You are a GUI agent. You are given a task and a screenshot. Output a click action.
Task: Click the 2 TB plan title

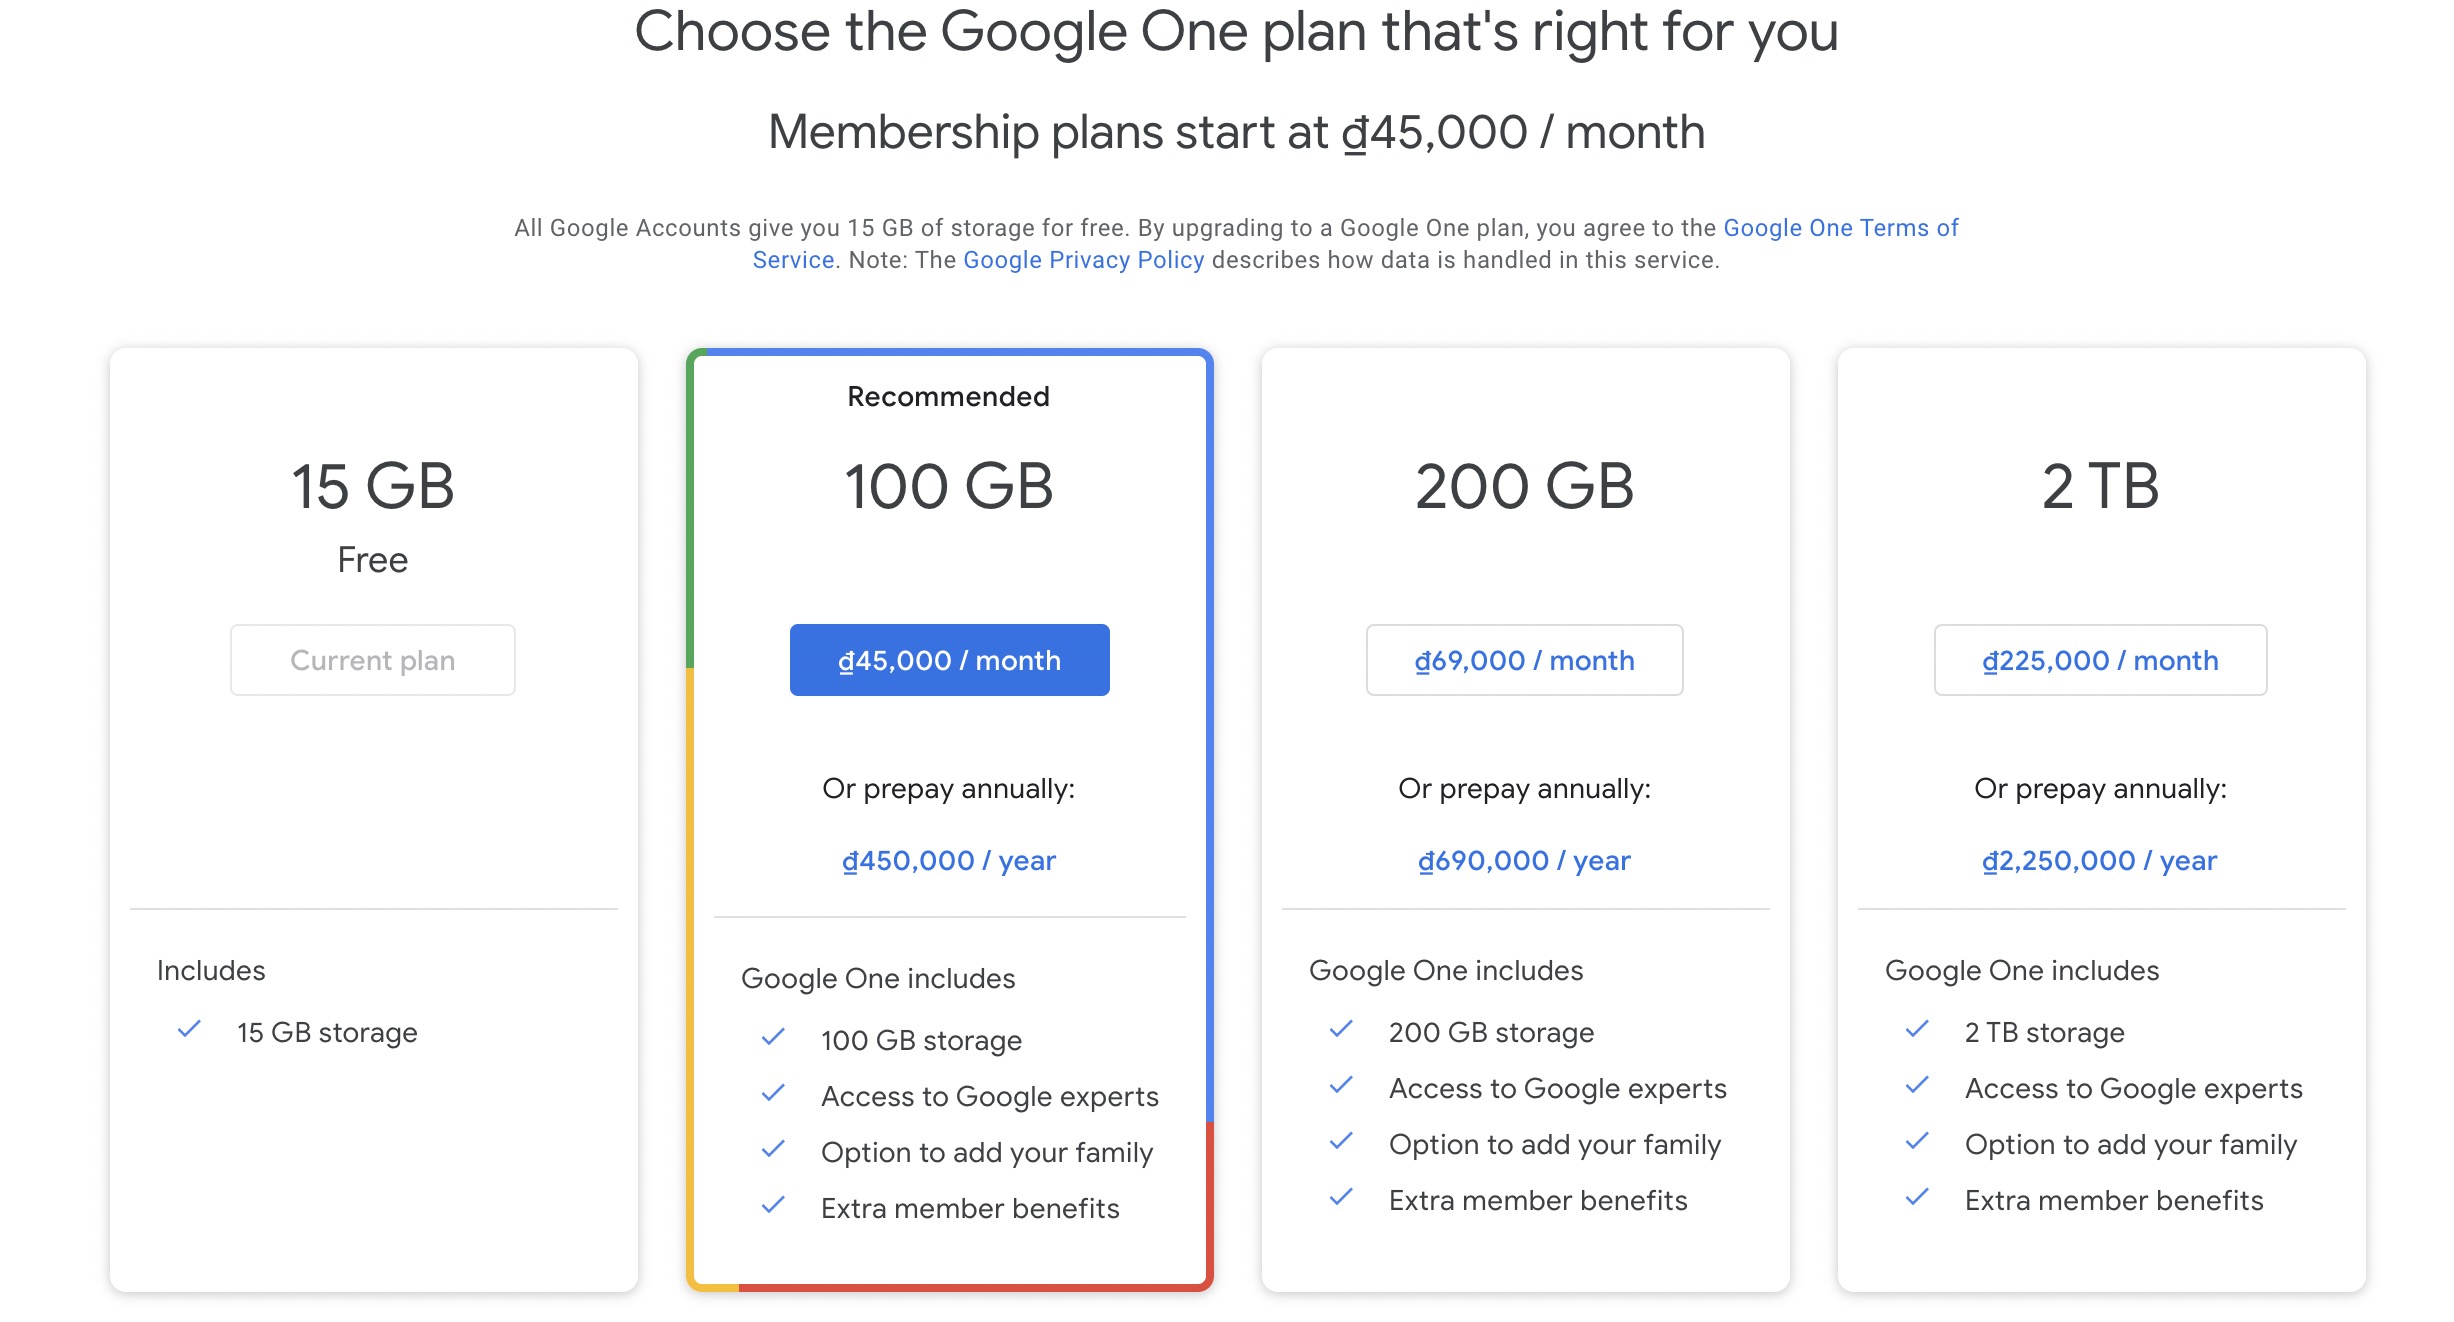coord(2100,487)
